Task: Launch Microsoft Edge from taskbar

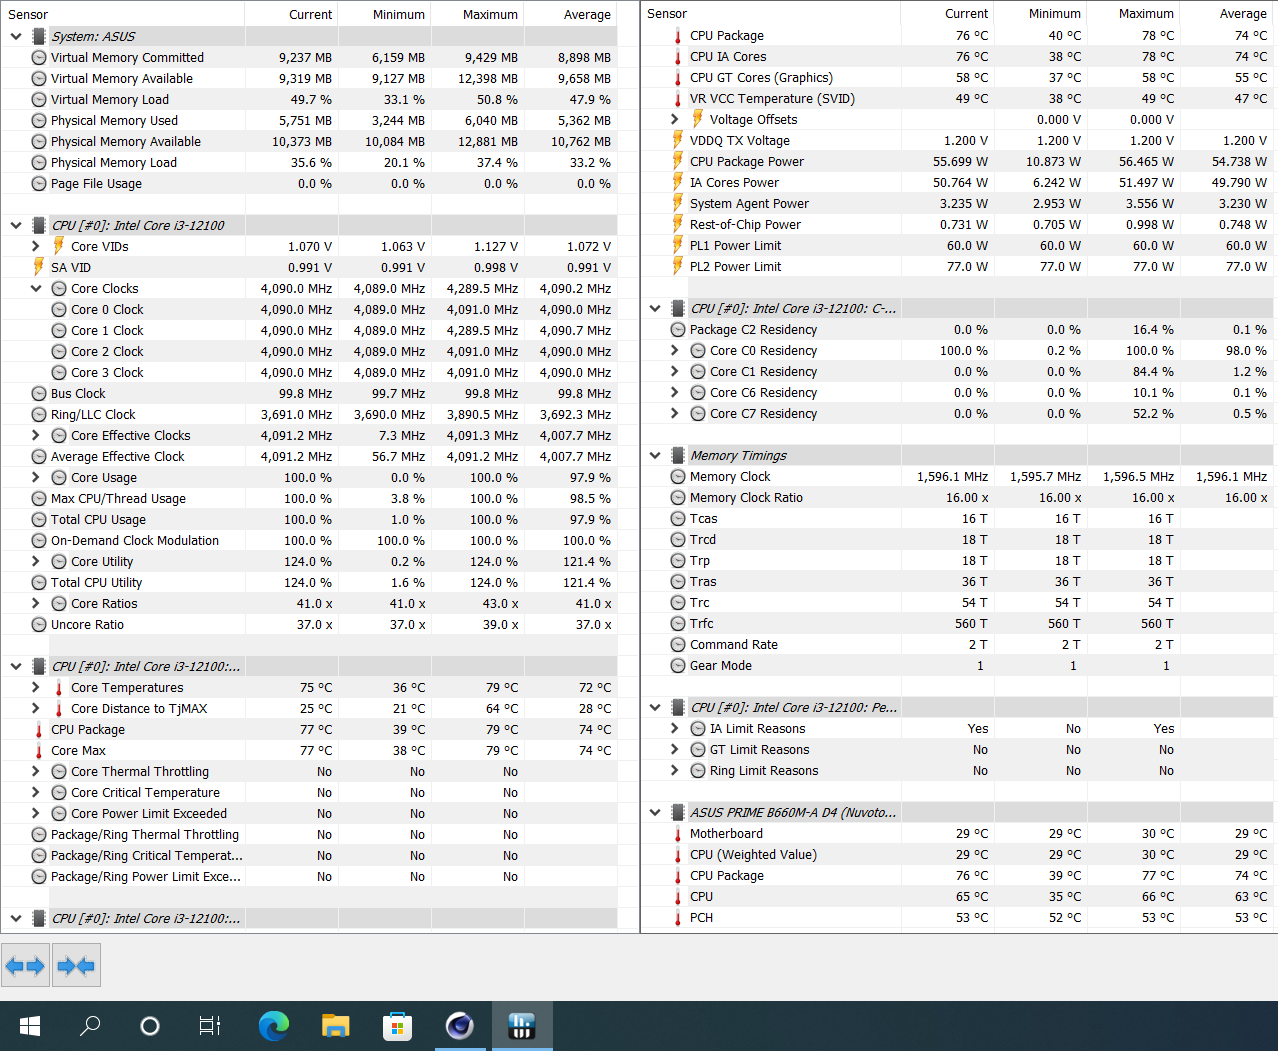Action: (x=274, y=1026)
